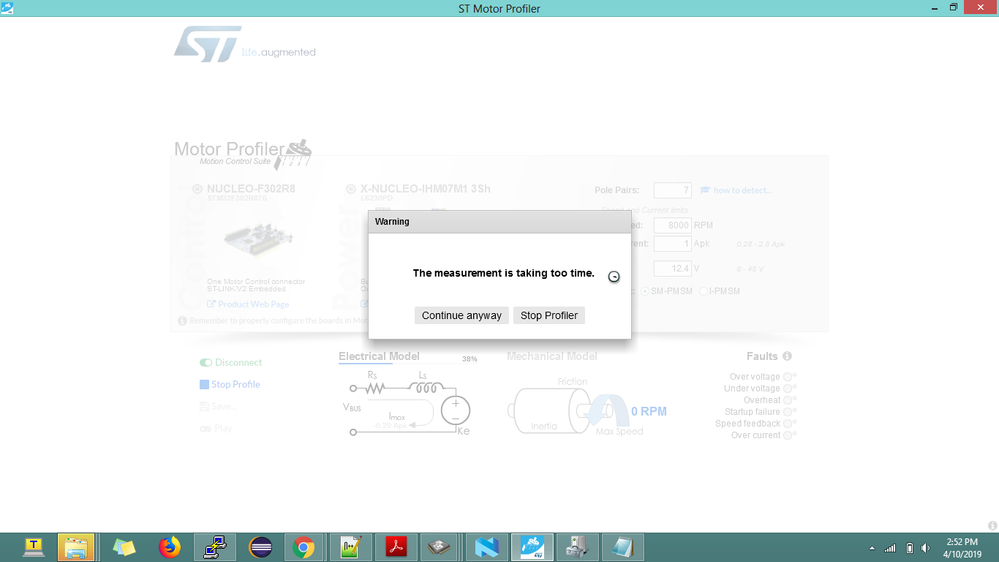Click the yellow T taskbar icon

tap(33, 547)
